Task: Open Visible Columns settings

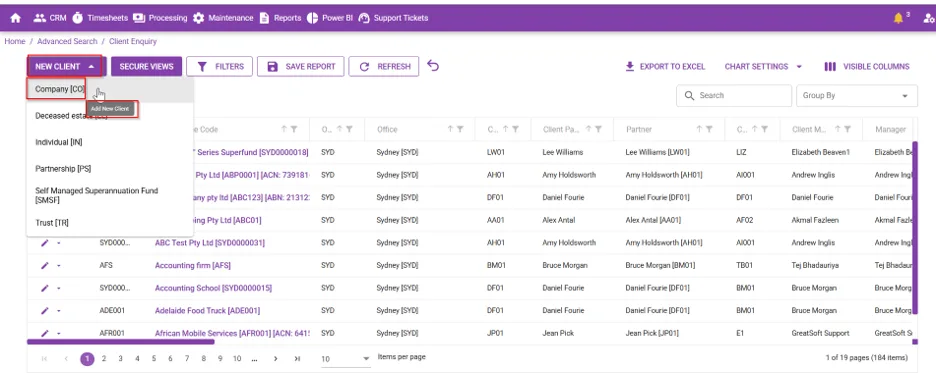Action: pyautogui.click(x=867, y=67)
